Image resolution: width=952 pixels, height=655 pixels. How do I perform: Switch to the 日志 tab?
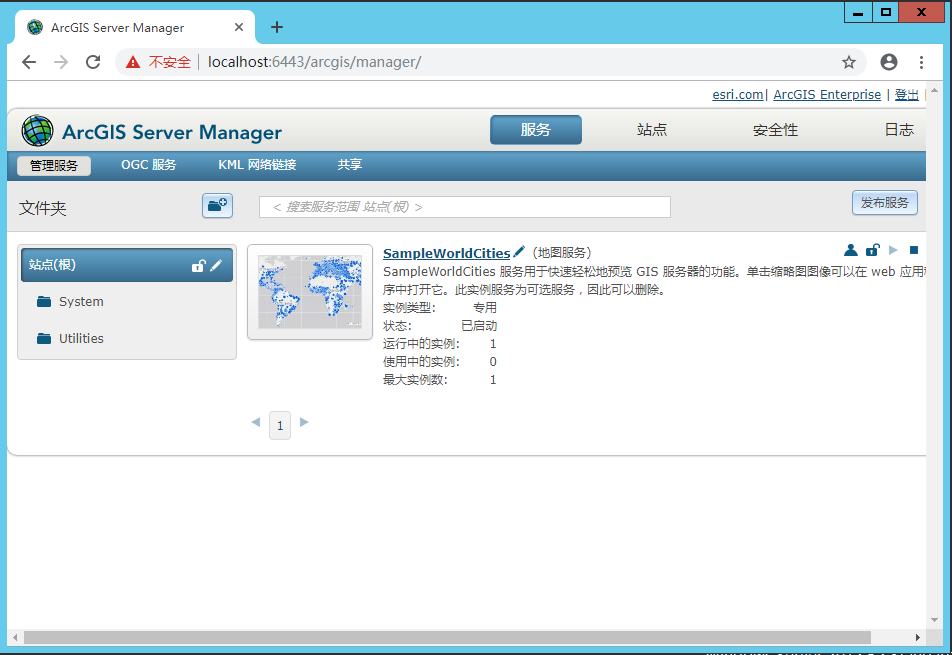(x=899, y=130)
